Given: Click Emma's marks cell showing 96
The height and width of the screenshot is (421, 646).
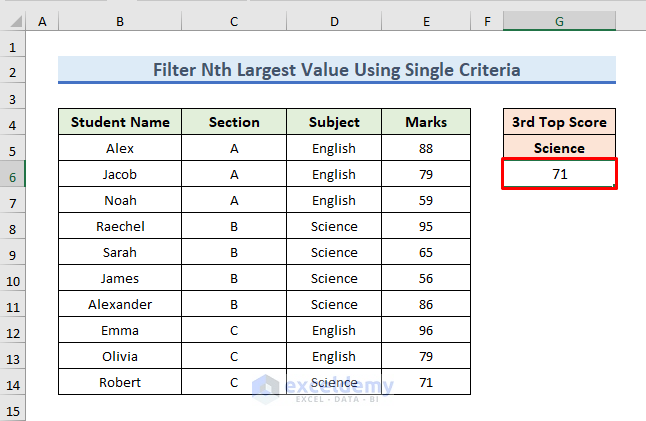Looking at the screenshot, I should (426, 330).
